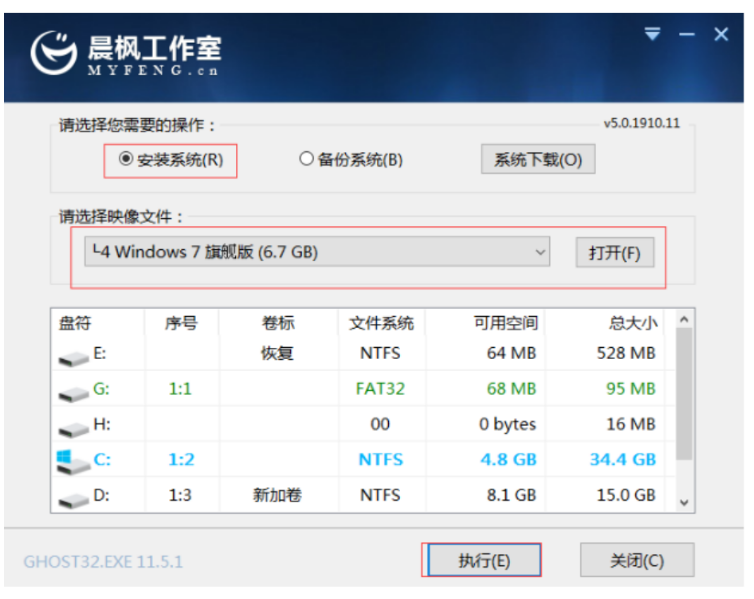Minimize the 晨枫工作室 window
This screenshot has width=754, height=599.
point(687,34)
